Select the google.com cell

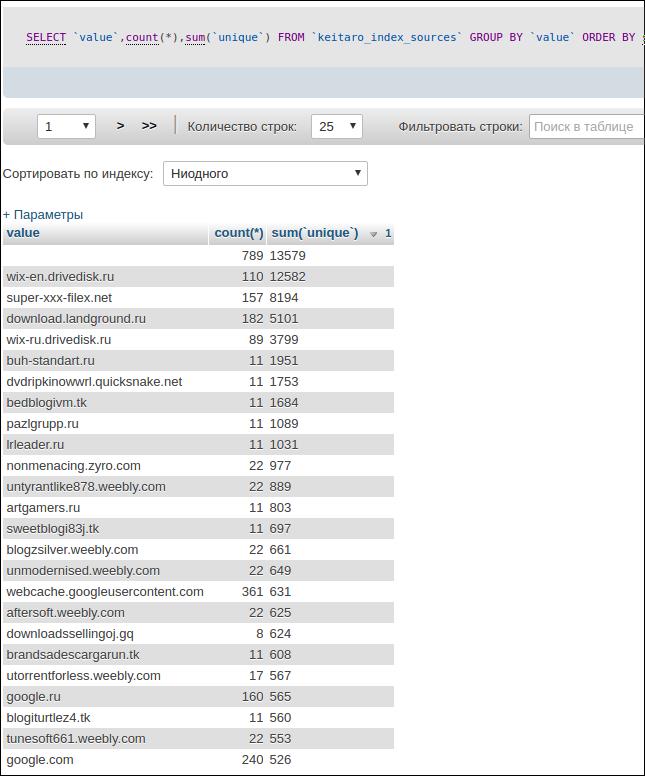pyautogui.click(x=105, y=760)
